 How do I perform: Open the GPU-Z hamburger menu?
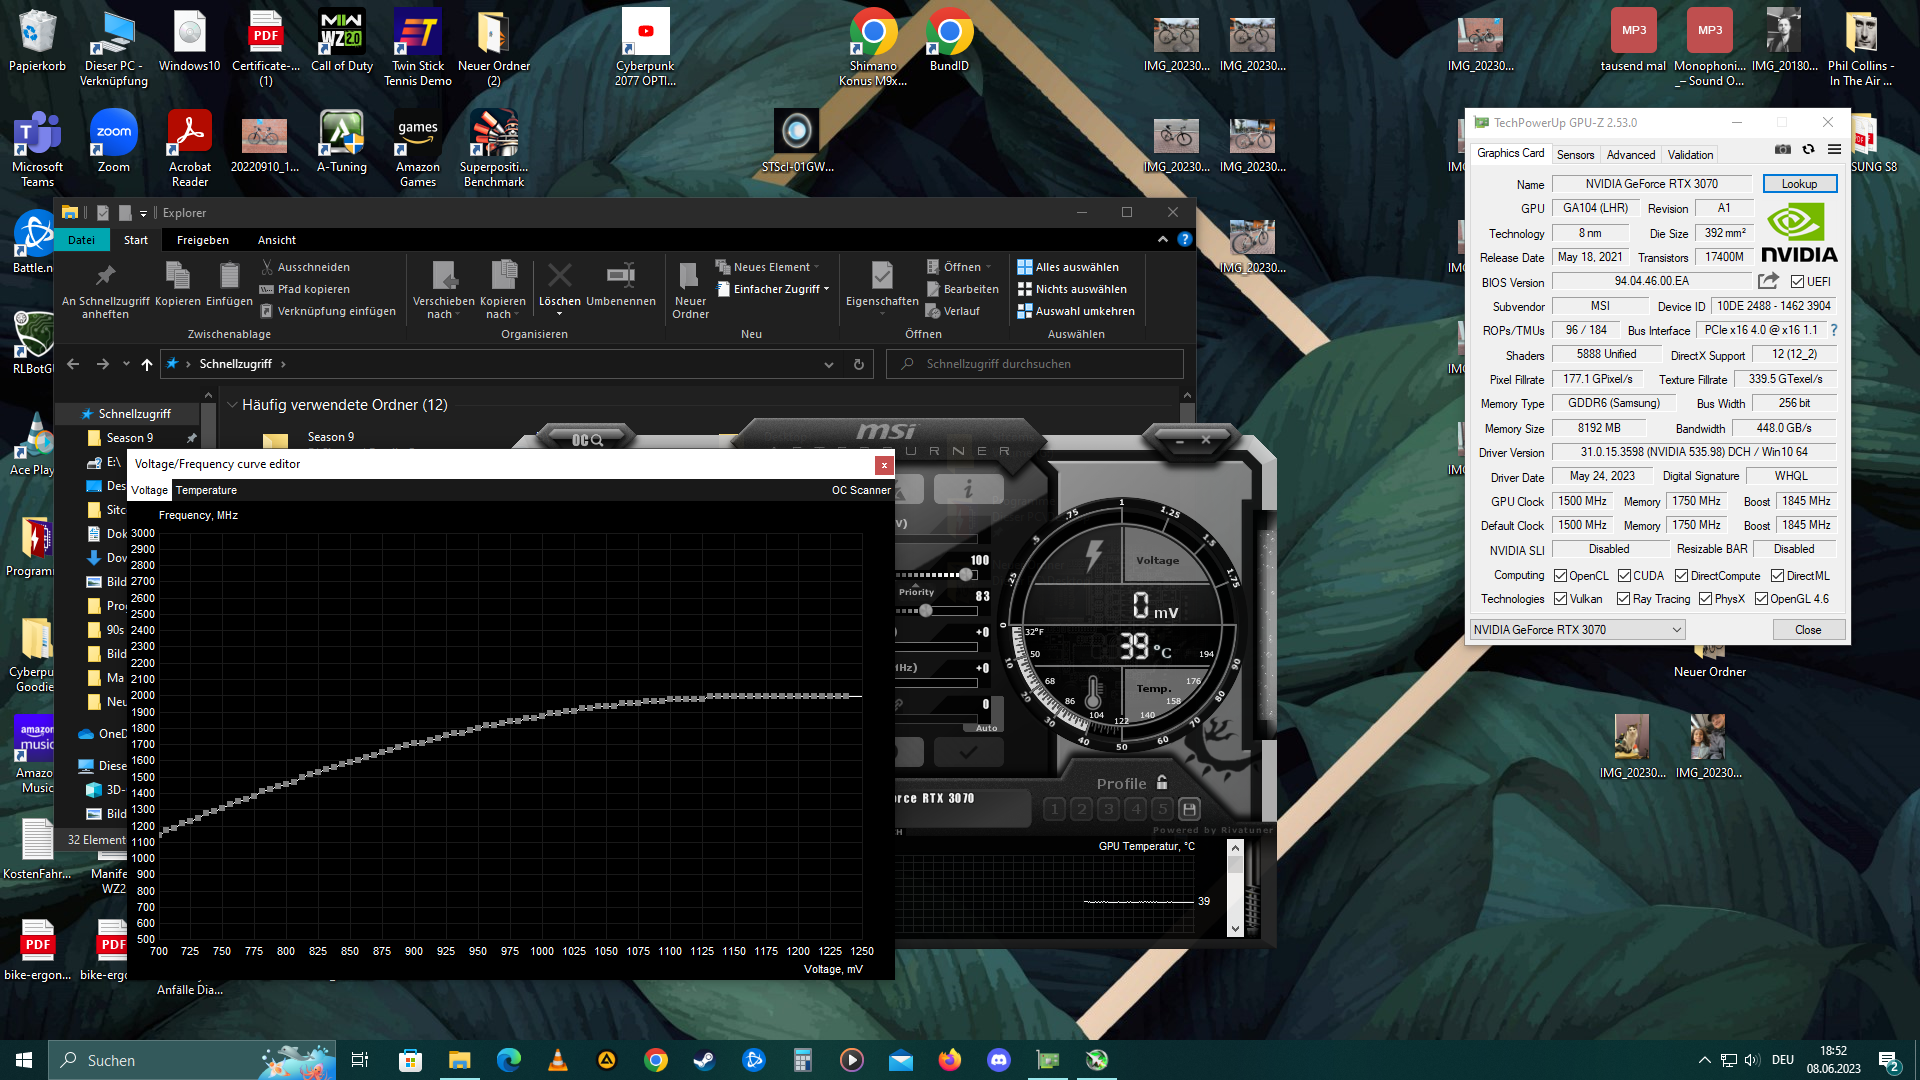[x=1834, y=150]
